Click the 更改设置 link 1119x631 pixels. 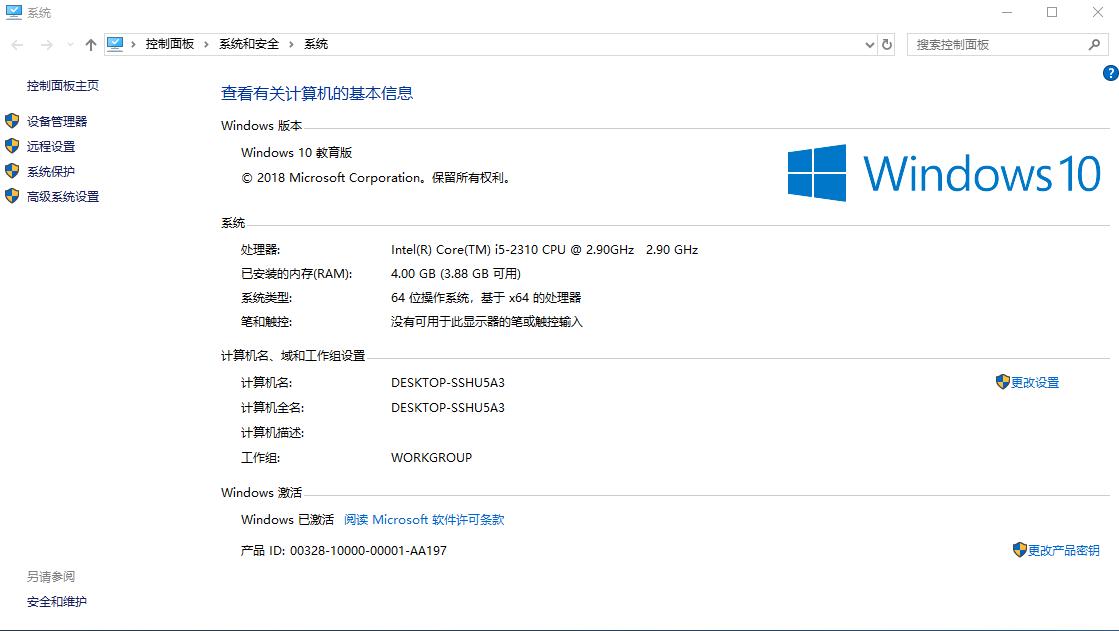[x=1035, y=383]
